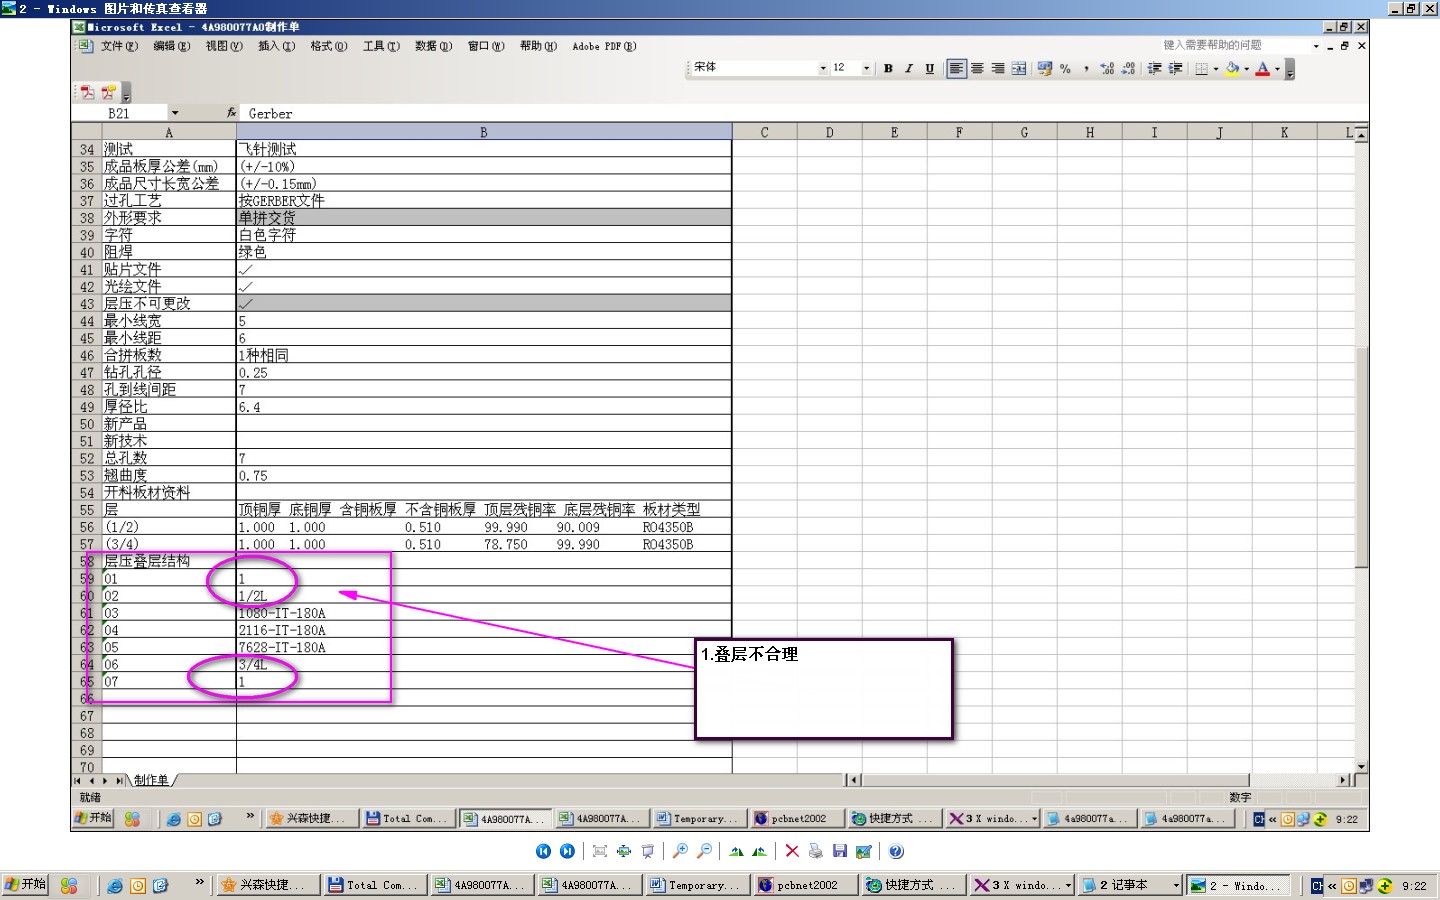Open the 文件 menu in Excel
Screen dimensions: 1440x900
pyautogui.click(x=119, y=46)
